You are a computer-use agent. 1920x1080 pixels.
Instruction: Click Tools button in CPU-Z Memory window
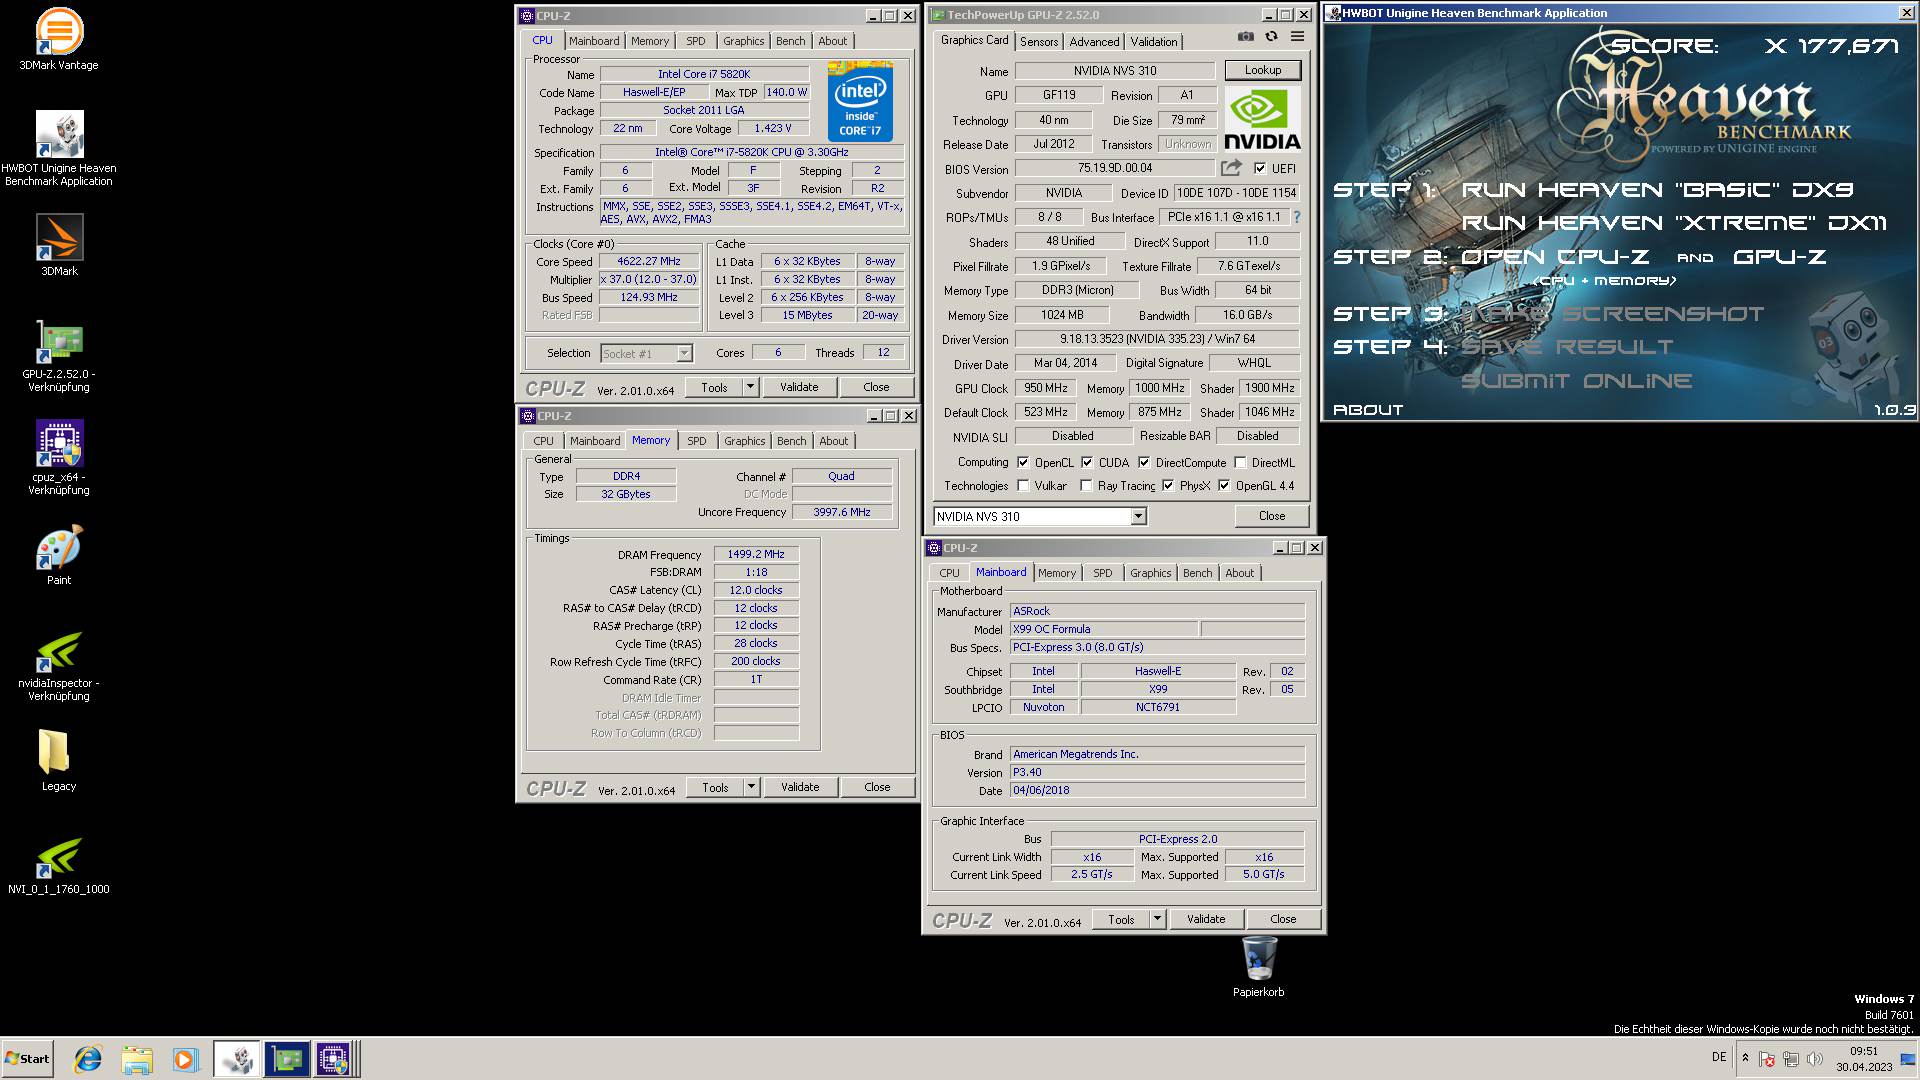click(715, 787)
